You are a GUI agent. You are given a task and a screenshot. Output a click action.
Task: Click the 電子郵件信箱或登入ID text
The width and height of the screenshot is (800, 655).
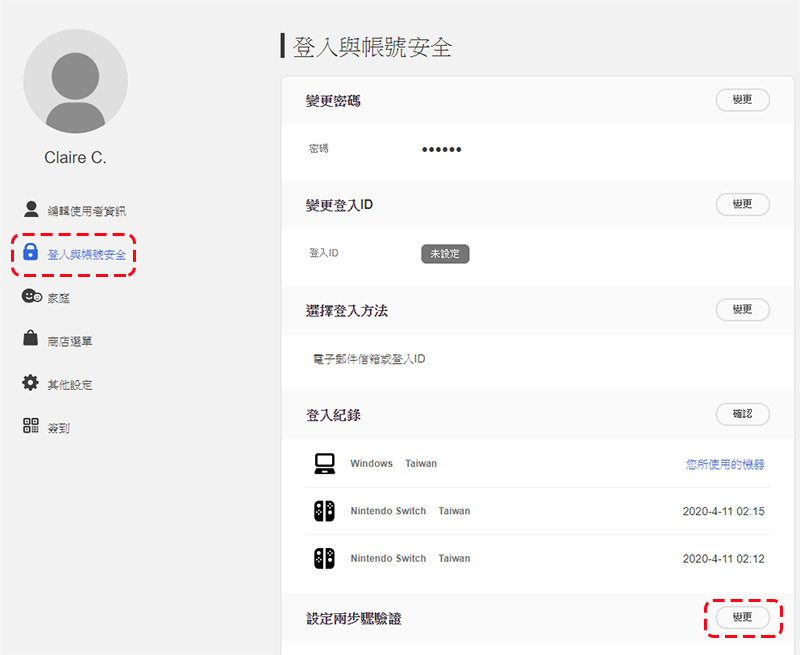pyautogui.click(x=369, y=359)
